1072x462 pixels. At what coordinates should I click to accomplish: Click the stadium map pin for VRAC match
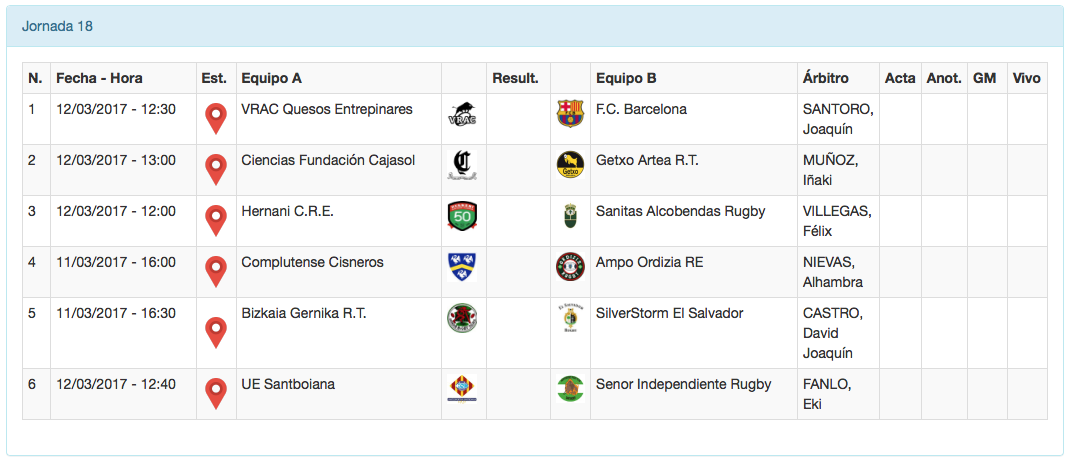pyautogui.click(x=215, y=118)
